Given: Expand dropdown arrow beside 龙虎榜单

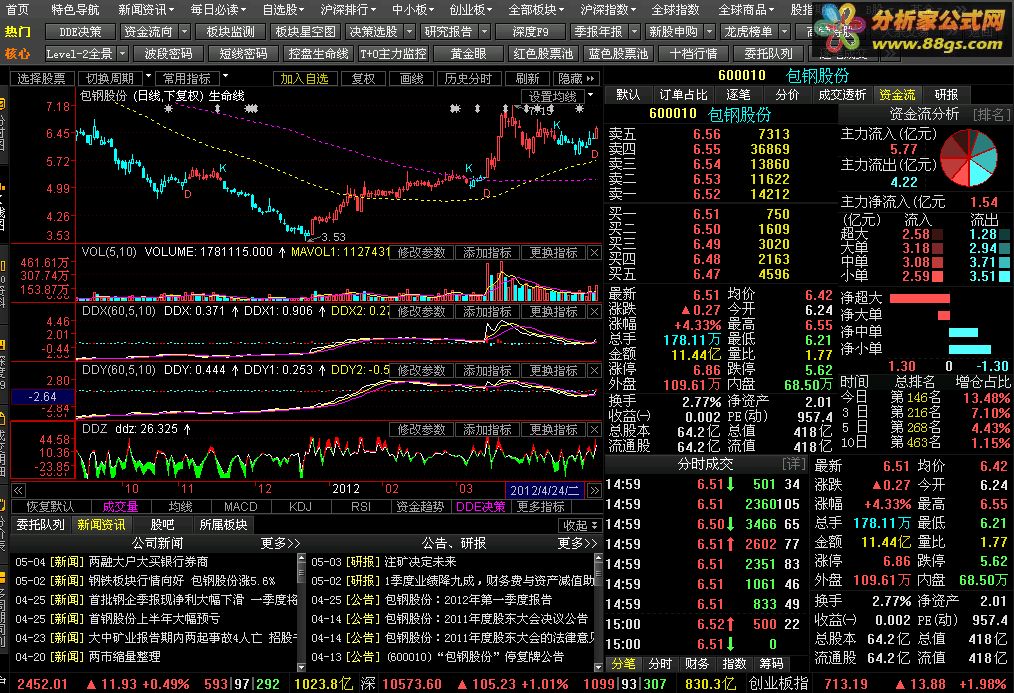Looking at the screenshot, I should click(x=784, y=31).
